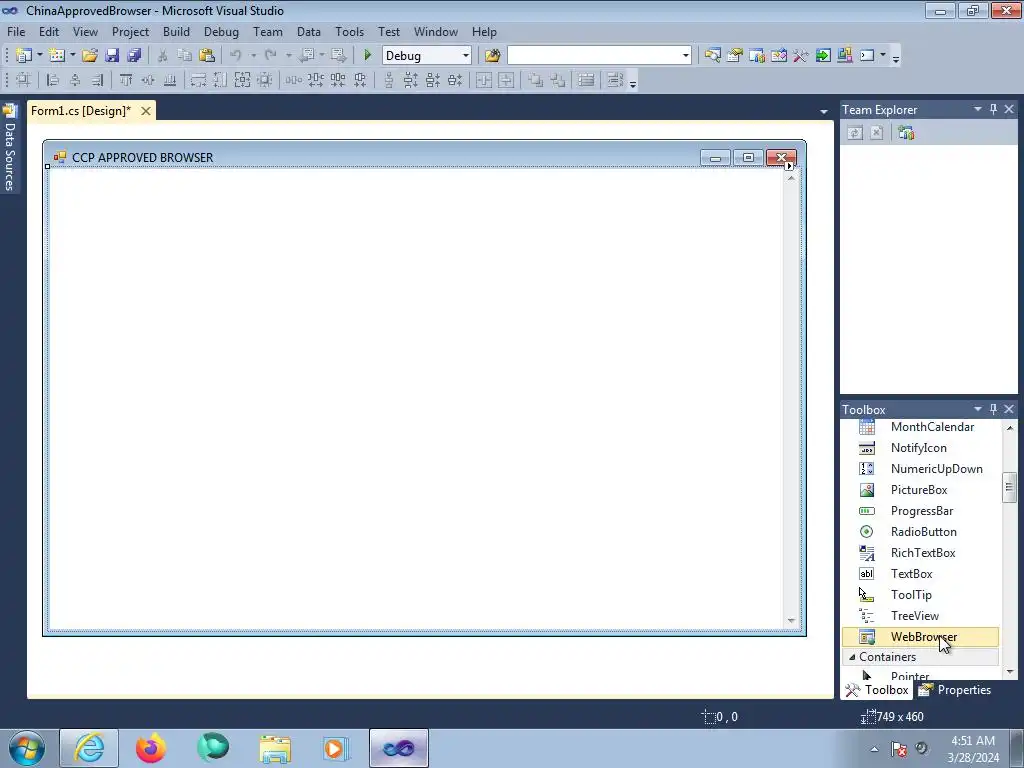The image size is (1024, 768).
Task: Click the Save All icon
Action: click(134, 56)
